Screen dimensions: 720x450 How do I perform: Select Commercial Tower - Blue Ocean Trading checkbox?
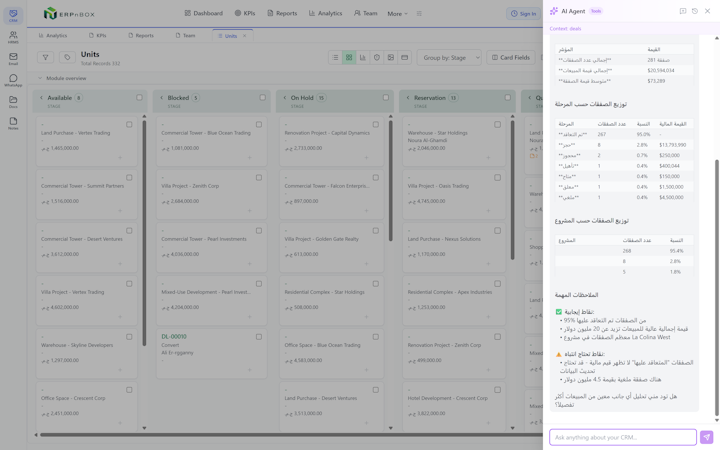(x=259, y=124)
